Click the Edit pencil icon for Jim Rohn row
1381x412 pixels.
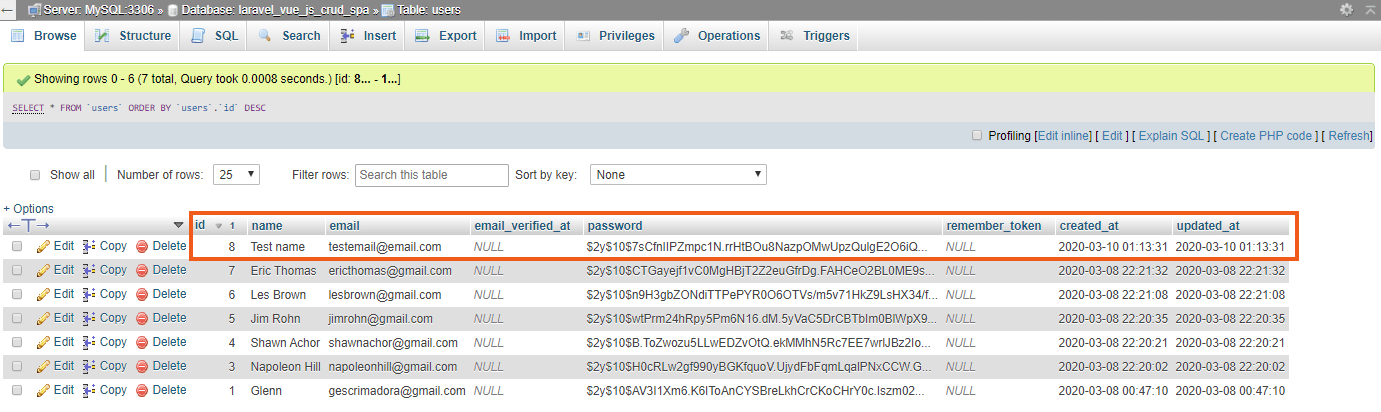click(43, 318)
